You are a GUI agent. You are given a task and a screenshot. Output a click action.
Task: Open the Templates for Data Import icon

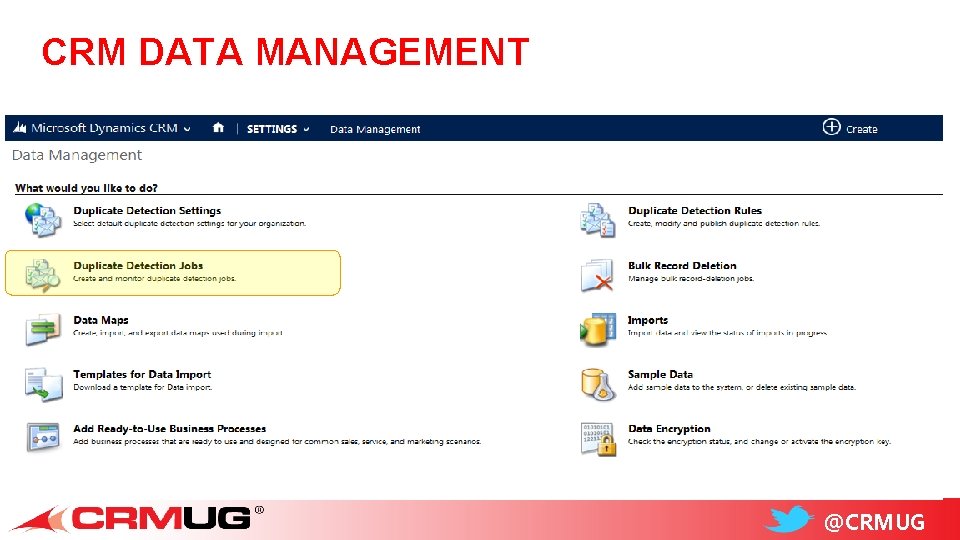43,384
